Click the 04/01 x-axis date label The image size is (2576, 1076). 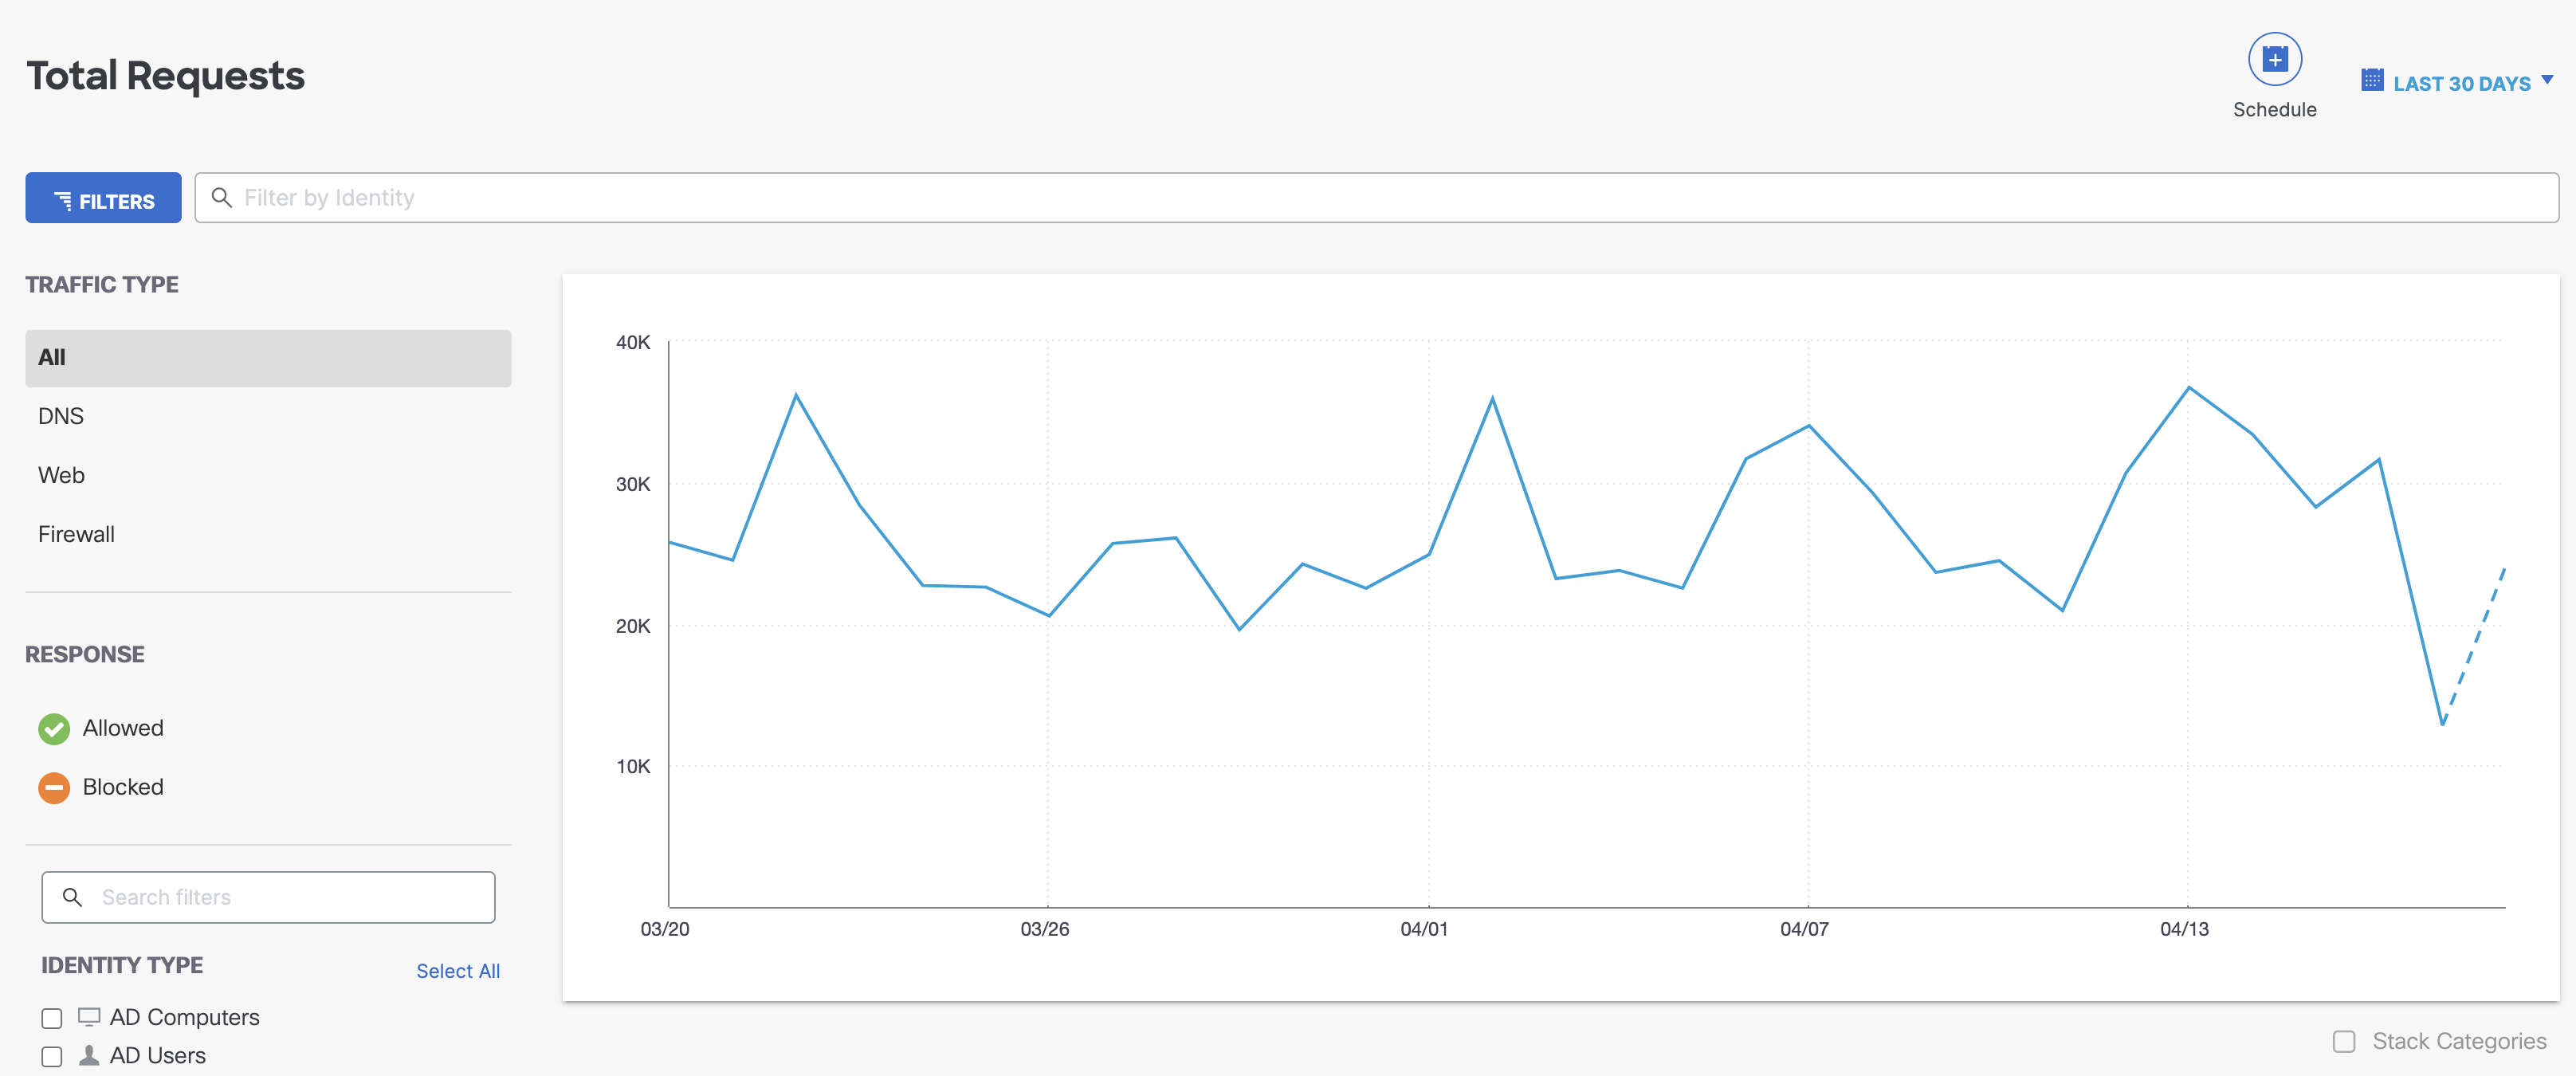(1424, 929)
